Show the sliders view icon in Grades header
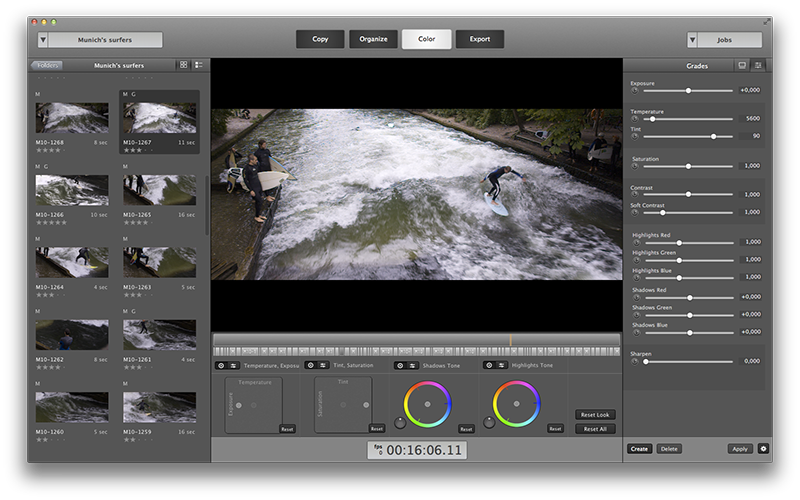 [758, 65]
